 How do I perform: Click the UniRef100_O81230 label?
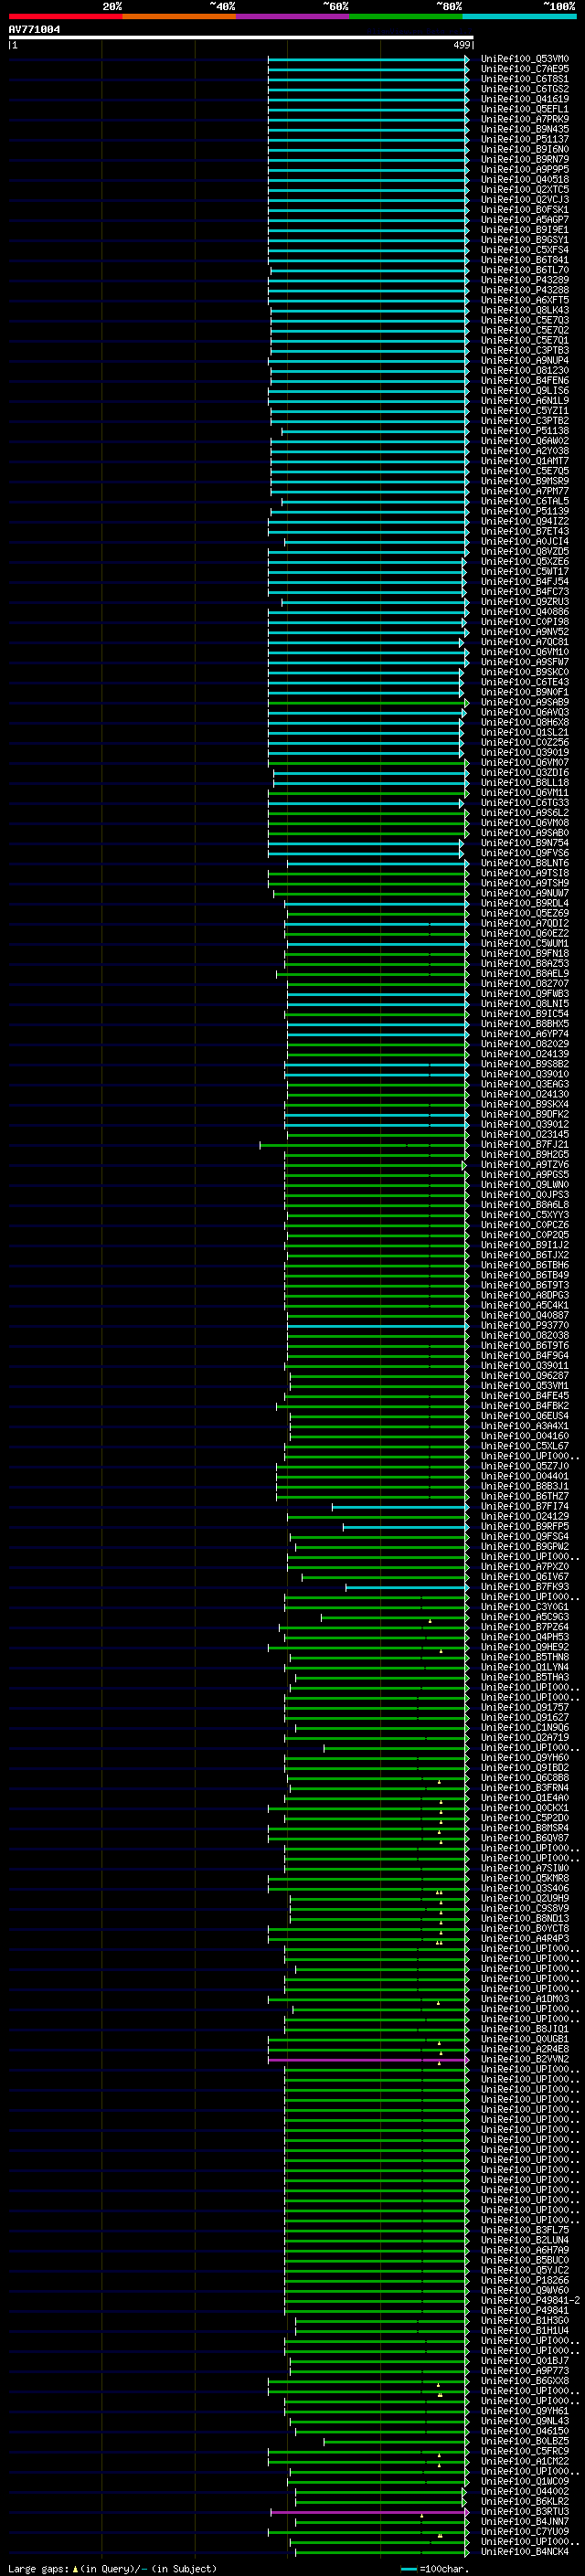click(524, 371)
